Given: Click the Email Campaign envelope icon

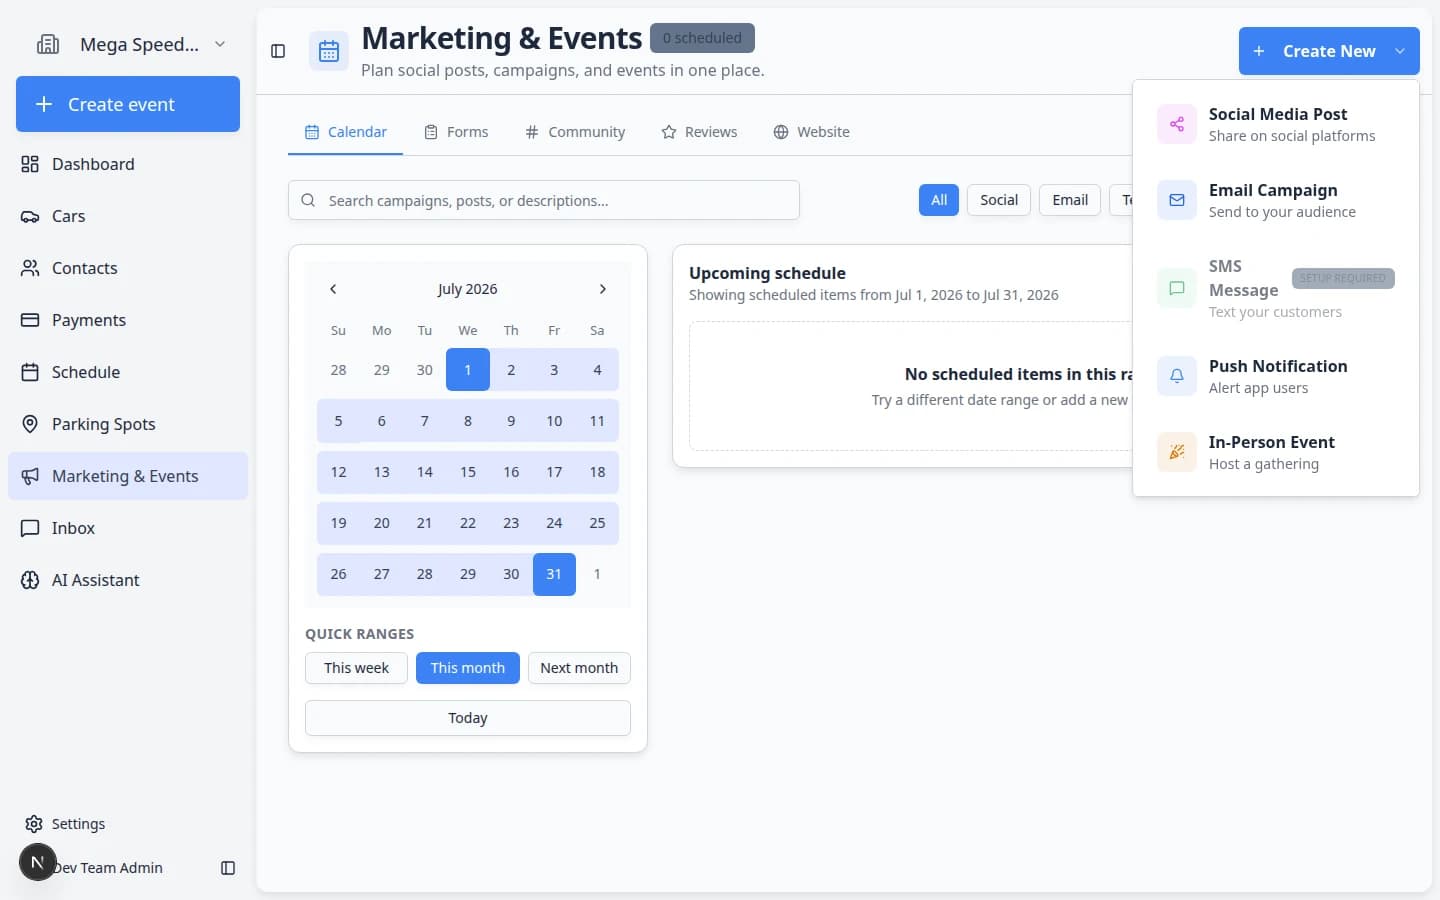Looking at the screenshot, I should point(1177,200).
